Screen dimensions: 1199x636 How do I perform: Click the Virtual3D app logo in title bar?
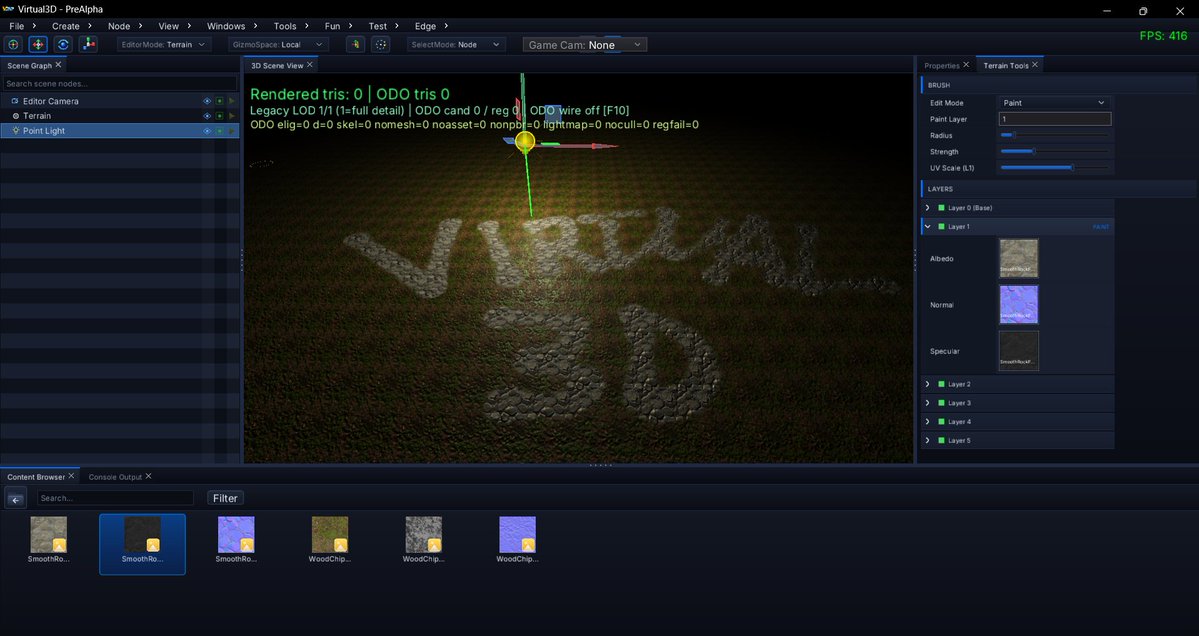pyautogui.click(x=8, y=9)
